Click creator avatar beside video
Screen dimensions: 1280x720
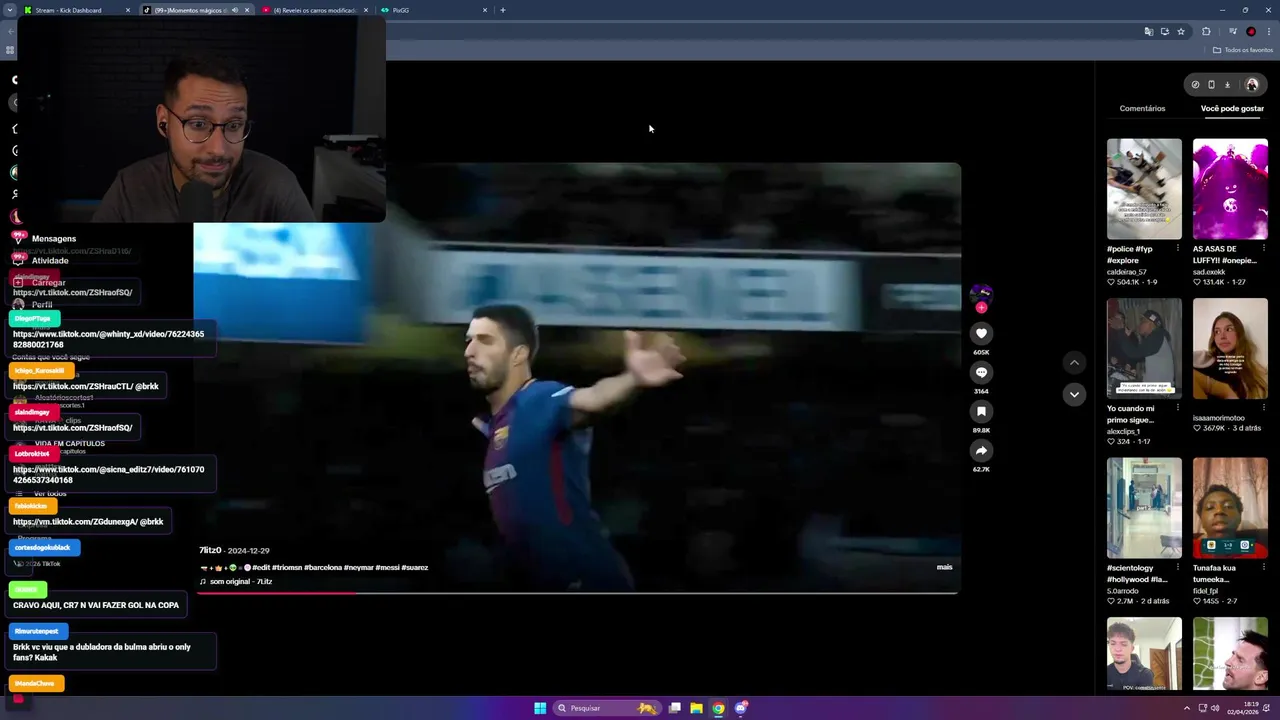pos(981,294)
